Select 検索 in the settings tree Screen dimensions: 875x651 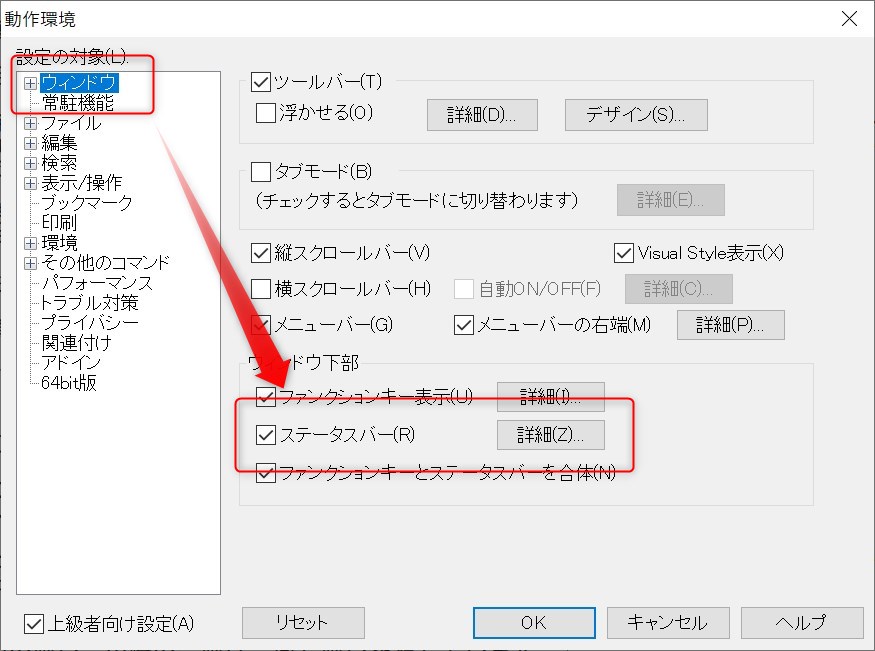click(x=59, y=163)
